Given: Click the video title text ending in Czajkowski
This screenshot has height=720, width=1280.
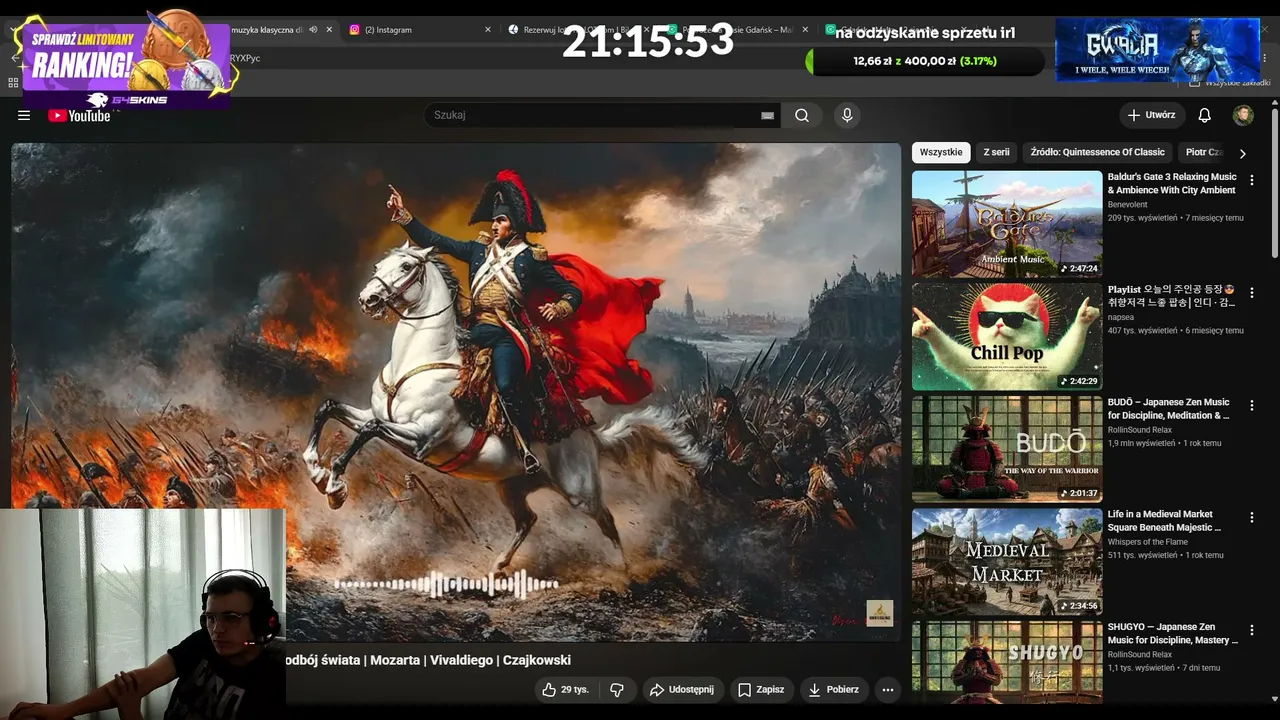Looking at the screenshot, I should click(x=428, y=660).
